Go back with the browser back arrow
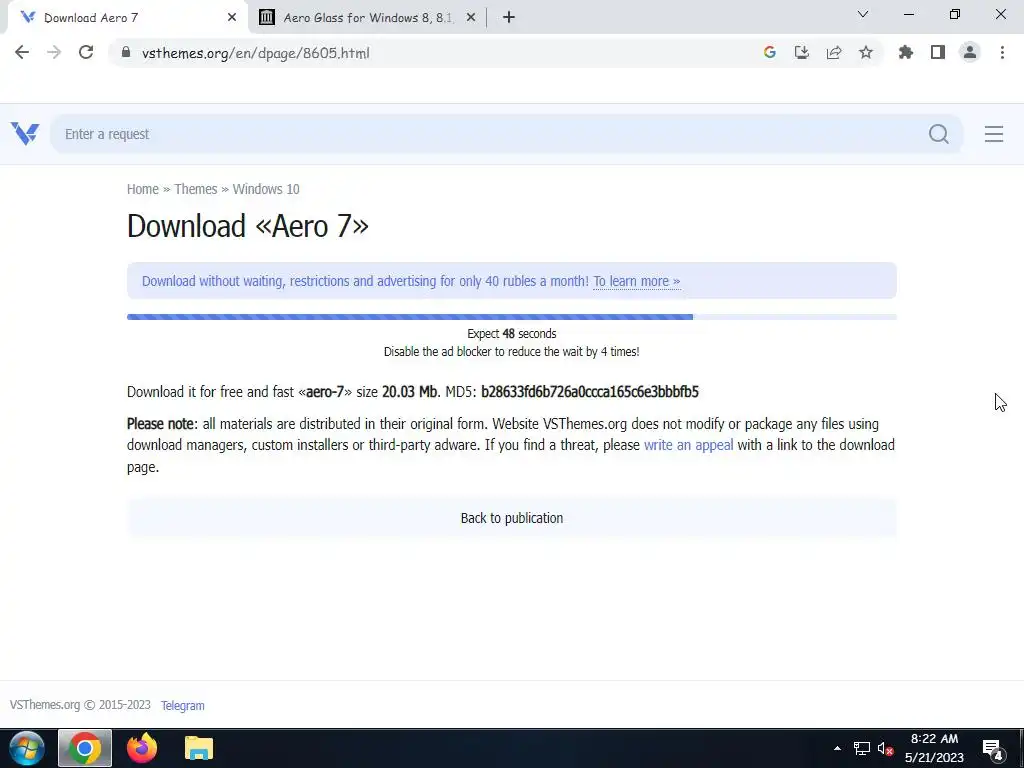This screenshot has width=1024, height=768. click(22, 52)
